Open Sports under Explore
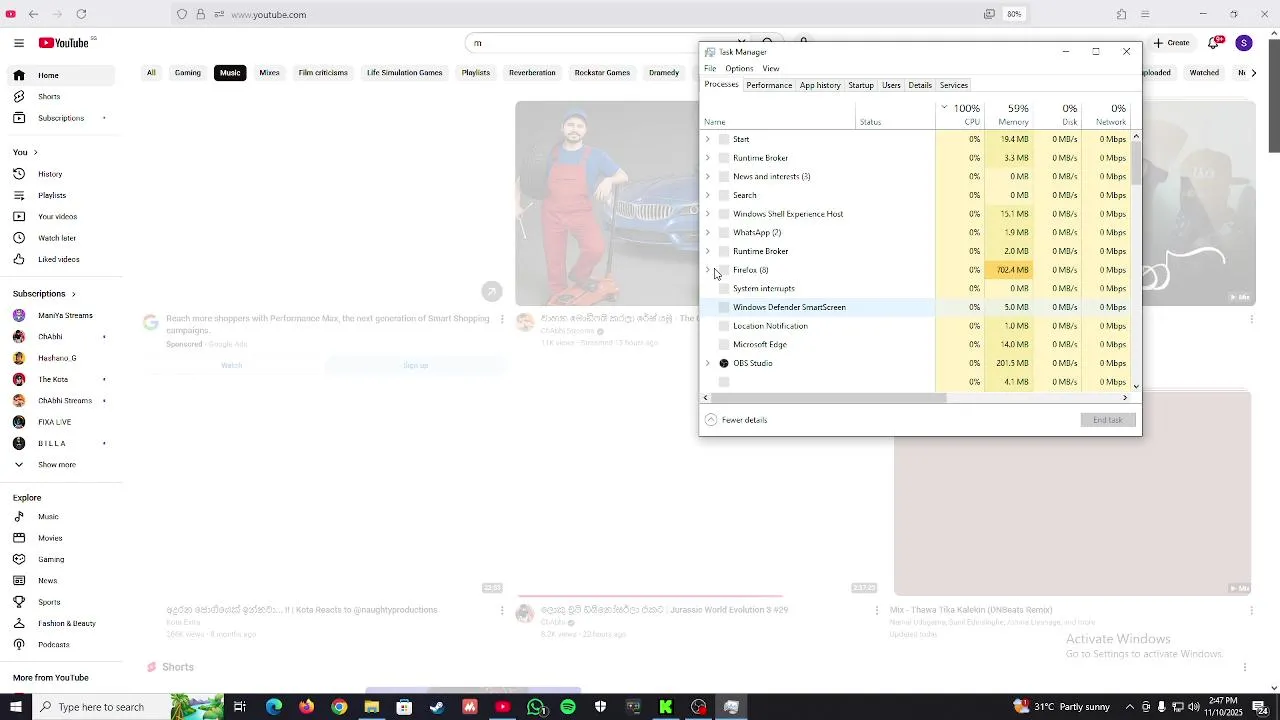Screen dimensions: 1280x720 (60, 602)
